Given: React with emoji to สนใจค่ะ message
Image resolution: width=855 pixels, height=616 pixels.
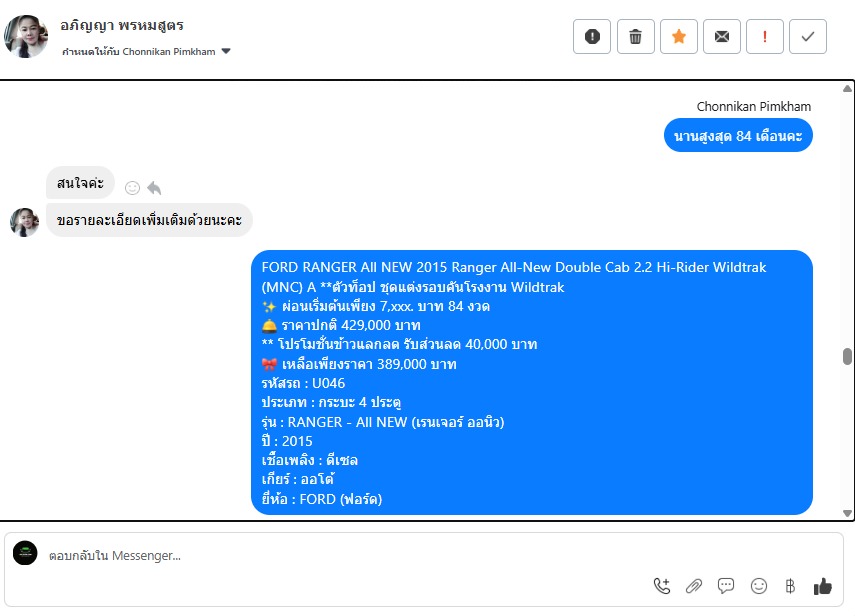Looking at the screenshot, I should [133, 188].
